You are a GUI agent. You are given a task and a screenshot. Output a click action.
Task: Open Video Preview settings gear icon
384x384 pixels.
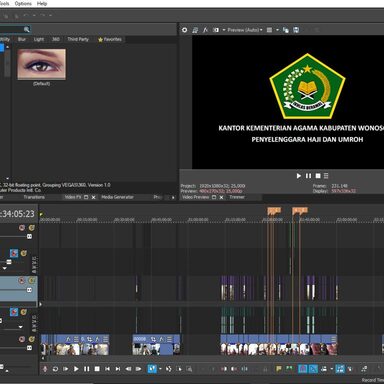click(184, 30)
